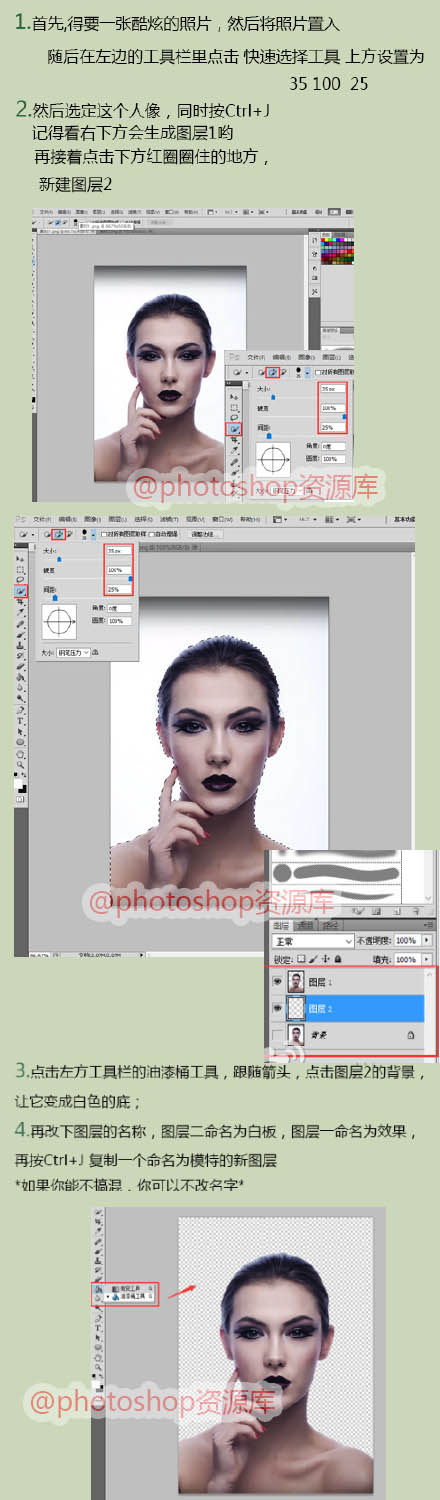Select 背景 layer name row
The width and height of the screenshot is (440, 1500).
[347, 1034]
